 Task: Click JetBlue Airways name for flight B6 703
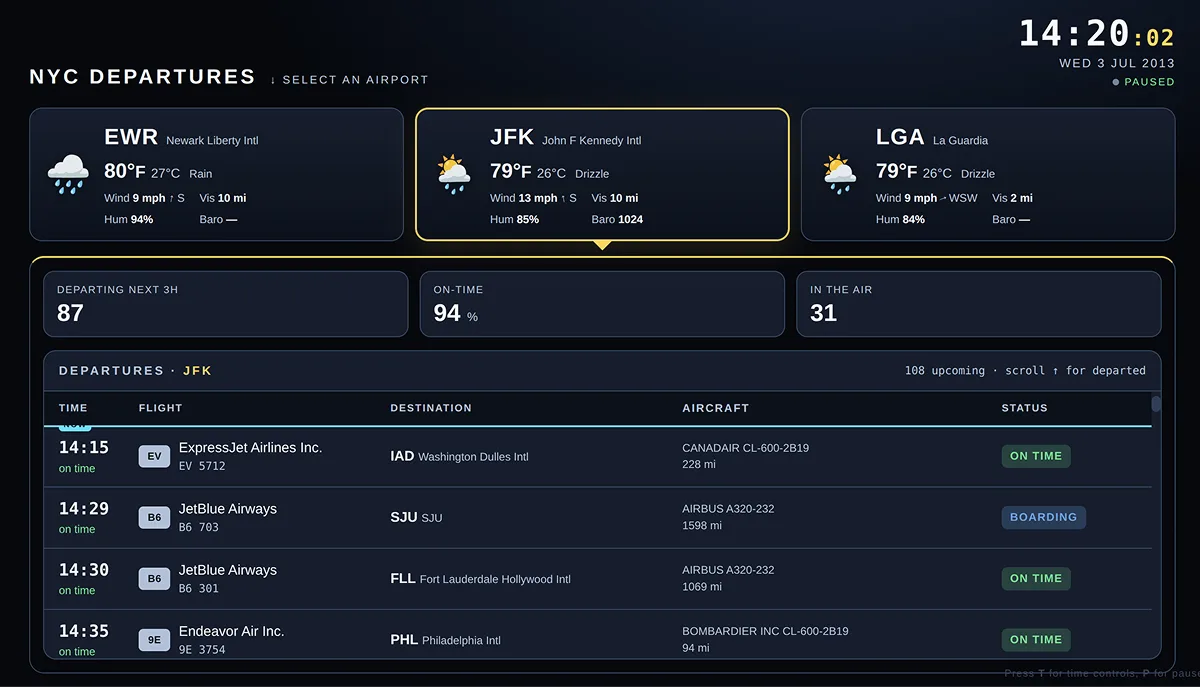228,509
